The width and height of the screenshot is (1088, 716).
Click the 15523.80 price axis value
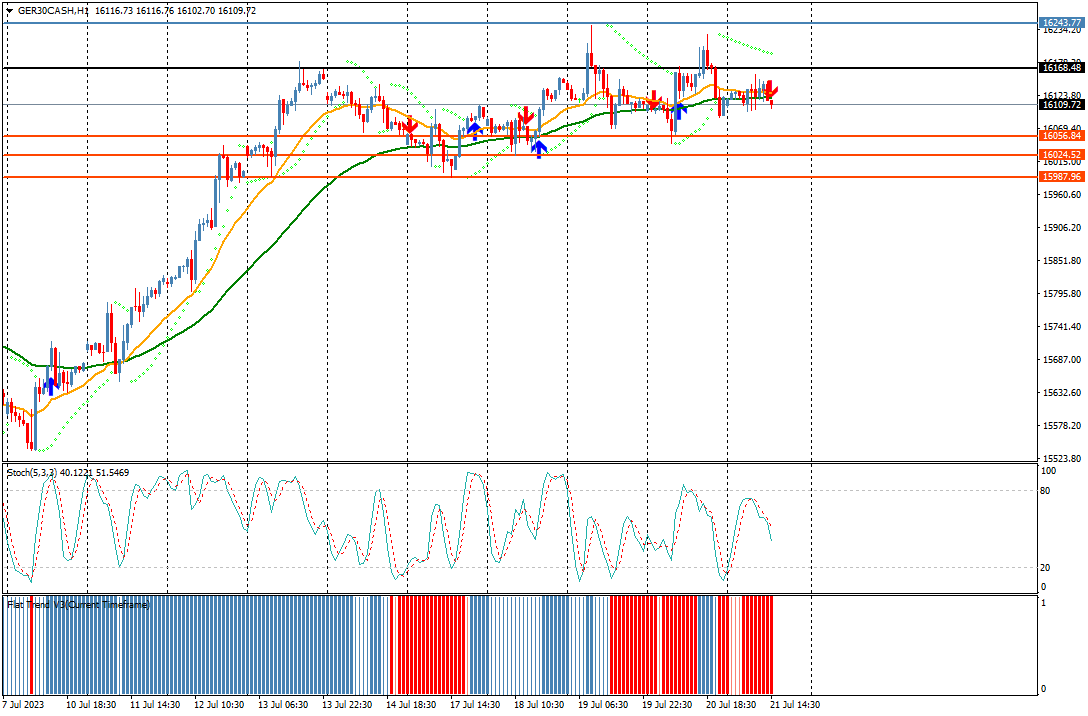click(x=1062, y=459)
